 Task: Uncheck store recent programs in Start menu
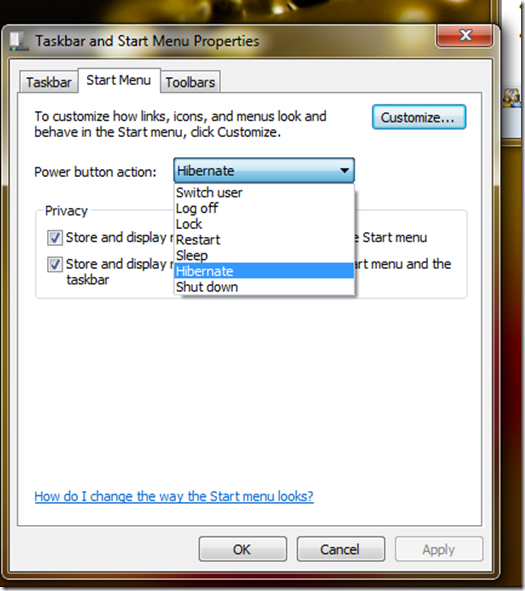(55, 238)
